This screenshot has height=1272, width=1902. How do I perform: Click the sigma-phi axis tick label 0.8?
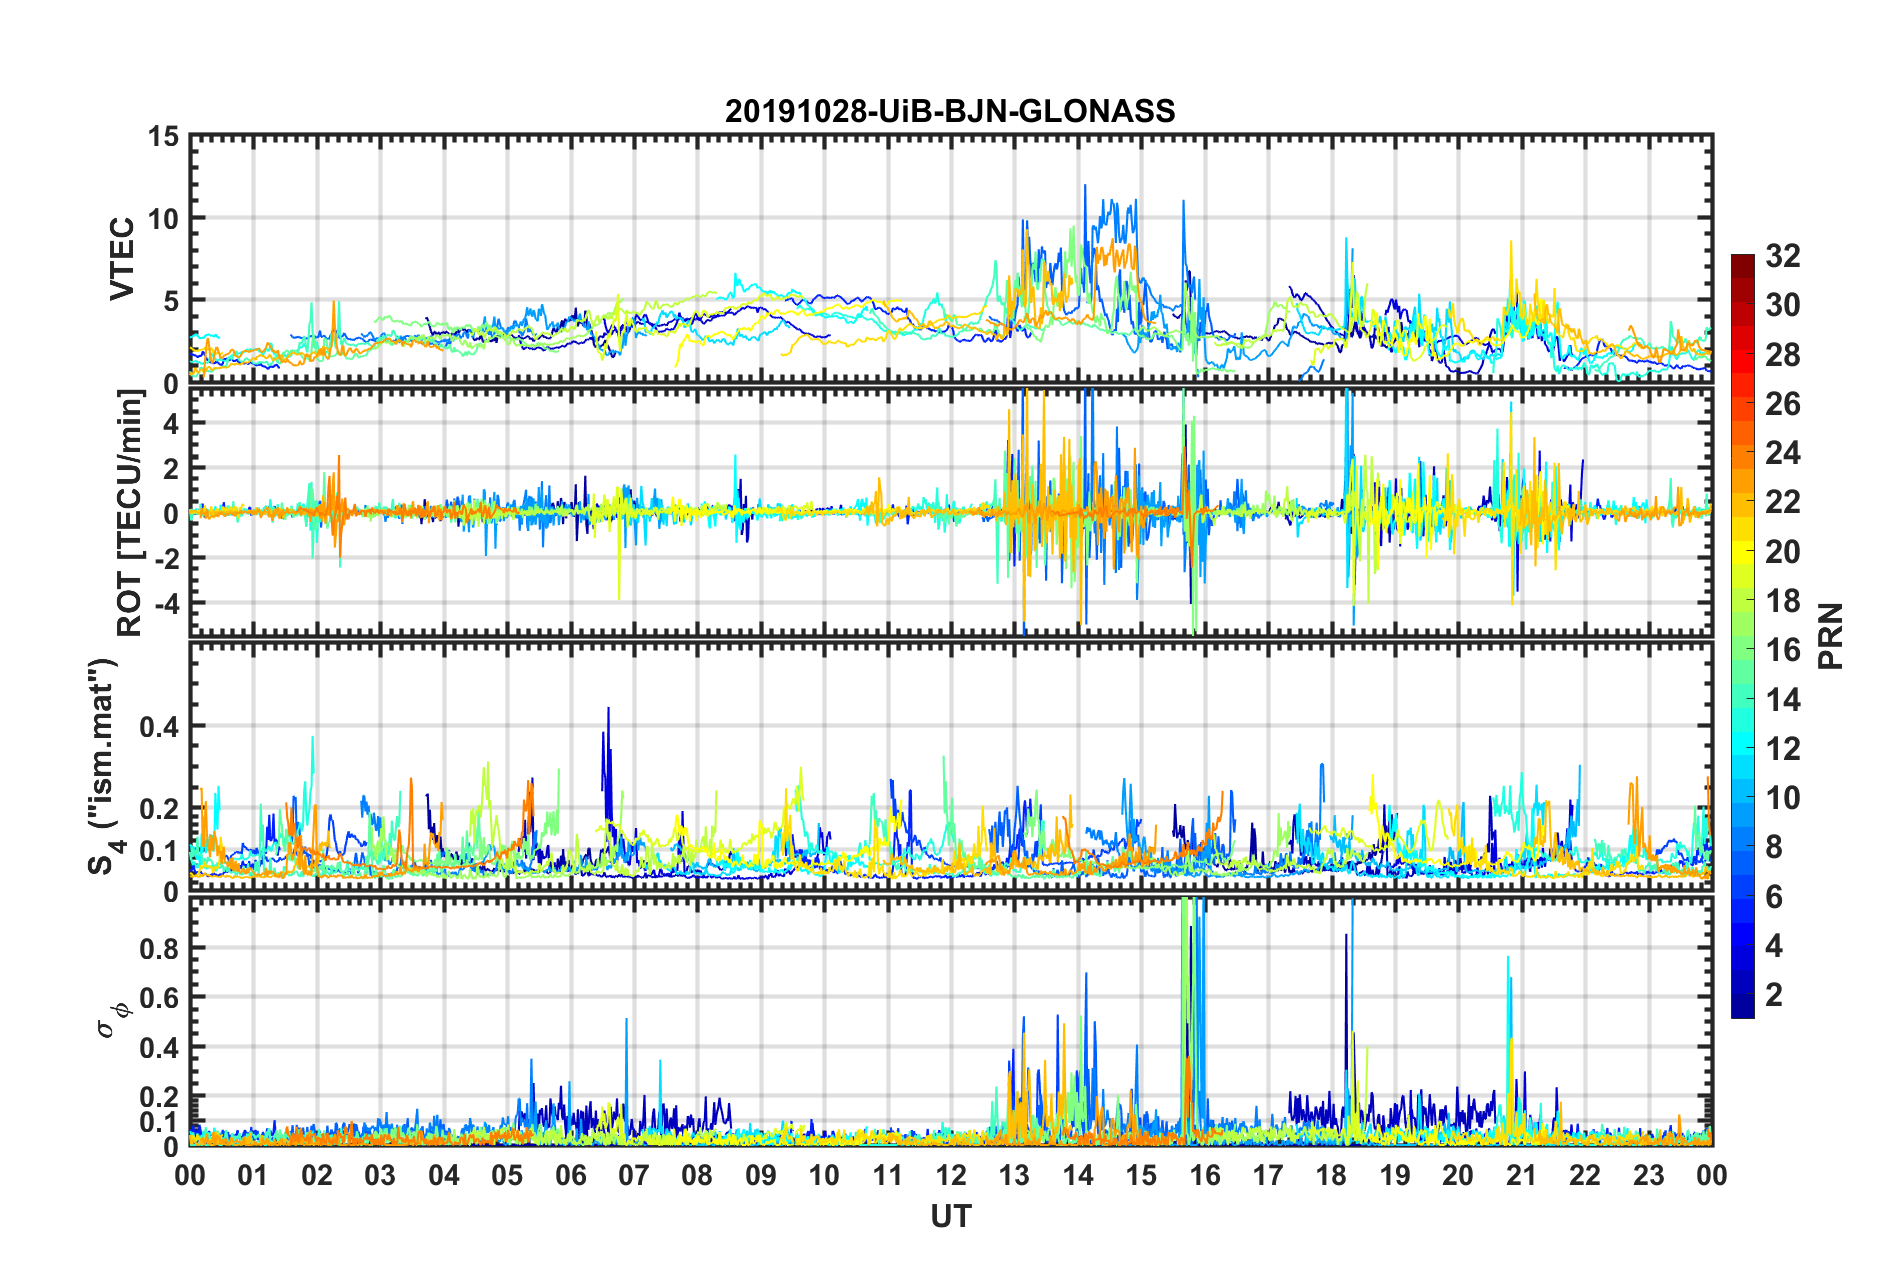[159, 948]
